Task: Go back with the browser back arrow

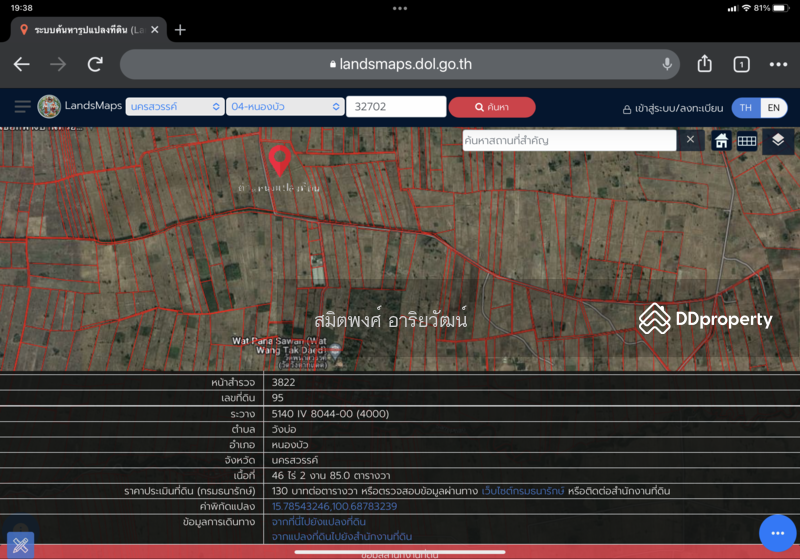Action: [21, 64]
